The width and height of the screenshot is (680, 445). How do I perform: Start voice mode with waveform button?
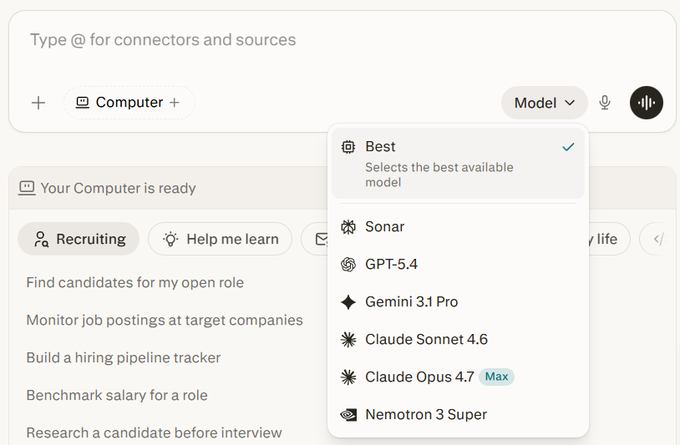click(646, 103)
